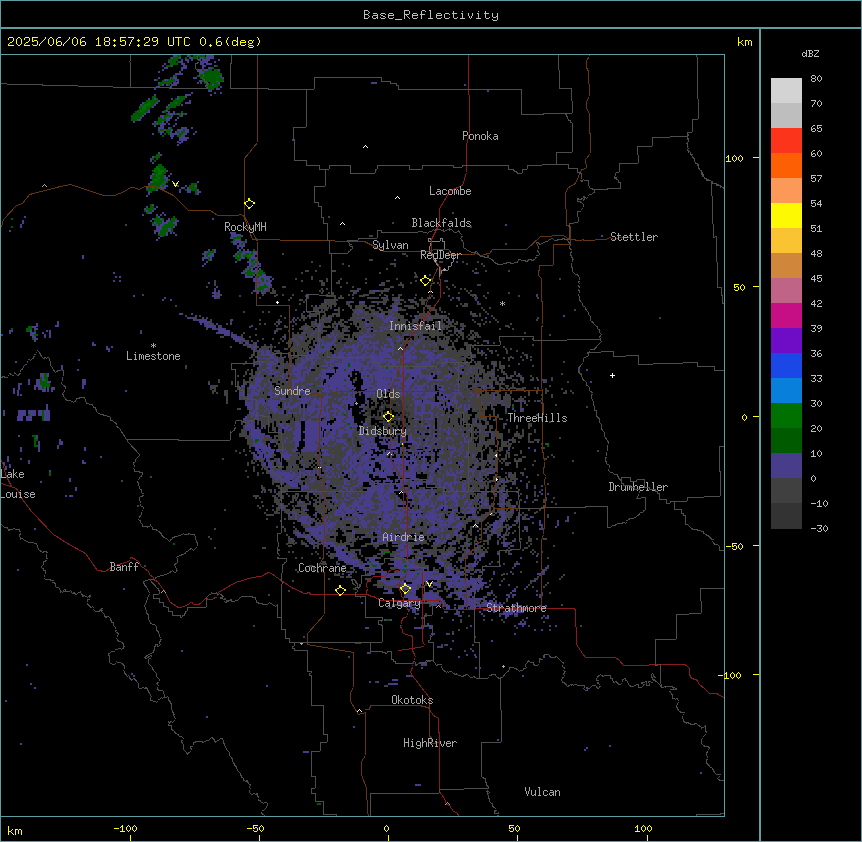This screenshot has width=862, height=842.
Task: Click the RockyMH label
Action: coord(245,227)
